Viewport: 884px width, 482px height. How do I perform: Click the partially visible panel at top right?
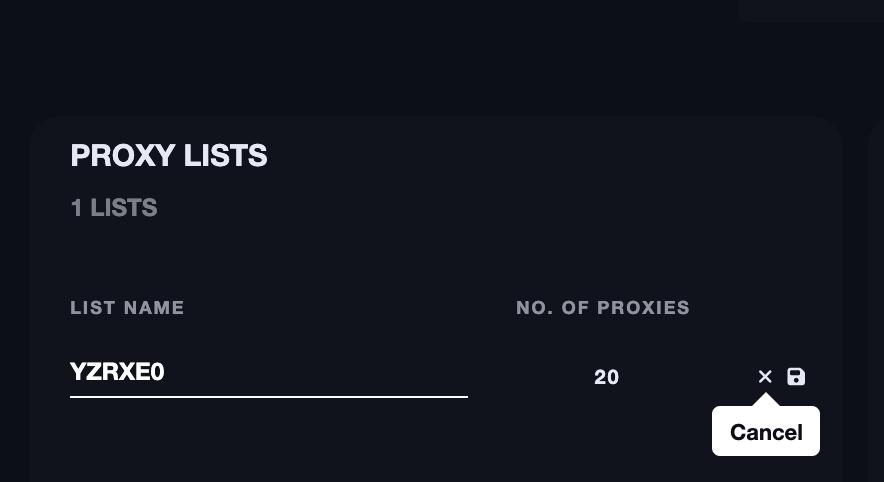point(810,10)
